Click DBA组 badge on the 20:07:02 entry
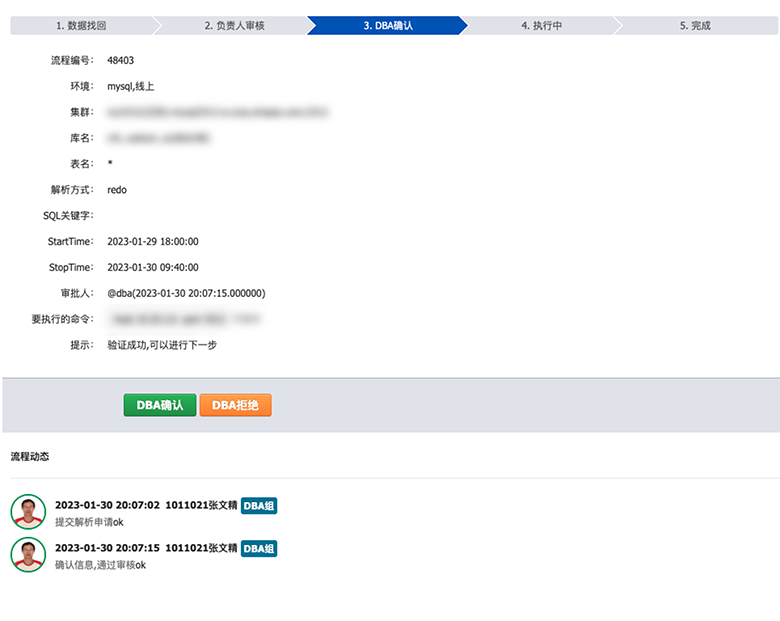Image resolution: width=780 pixels, height=621 pixels. click(259, 506)
